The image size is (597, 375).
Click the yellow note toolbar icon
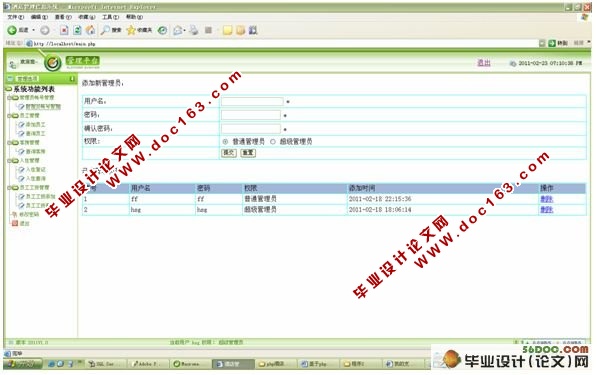pyautogui.click(x=227, y=30)
